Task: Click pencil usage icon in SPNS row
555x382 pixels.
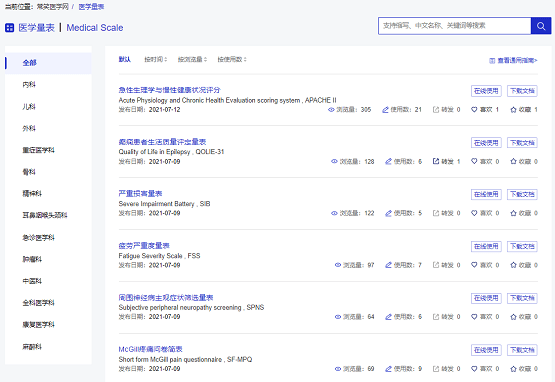Action: click(x=388, y=317)
